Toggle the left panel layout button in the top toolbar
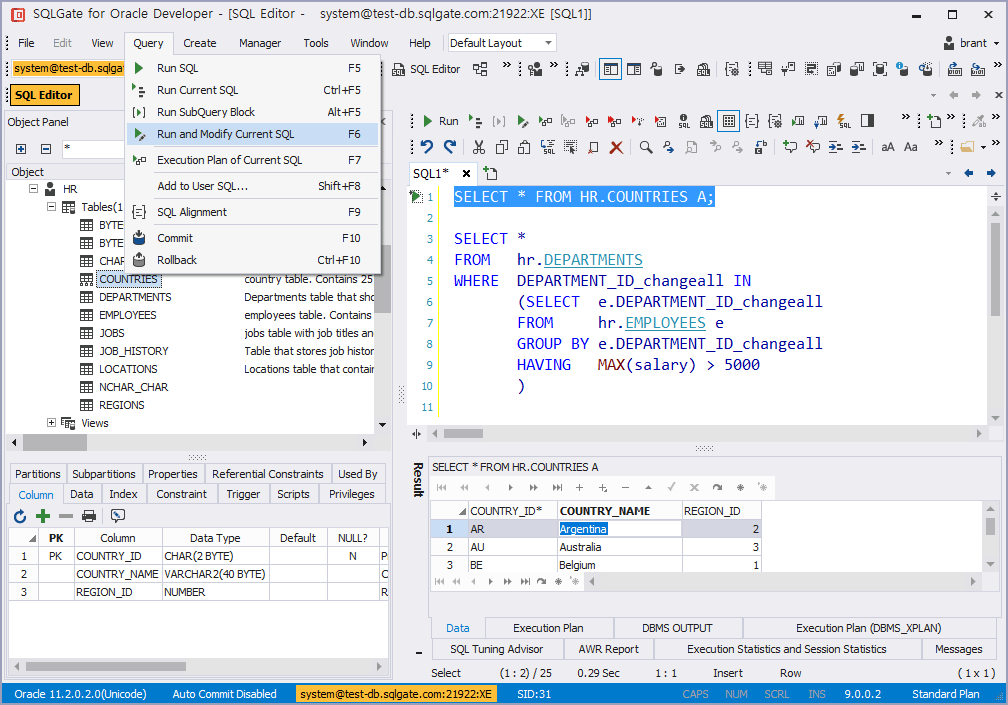This screenshot has width=1008, height=705. click(609, 69)
